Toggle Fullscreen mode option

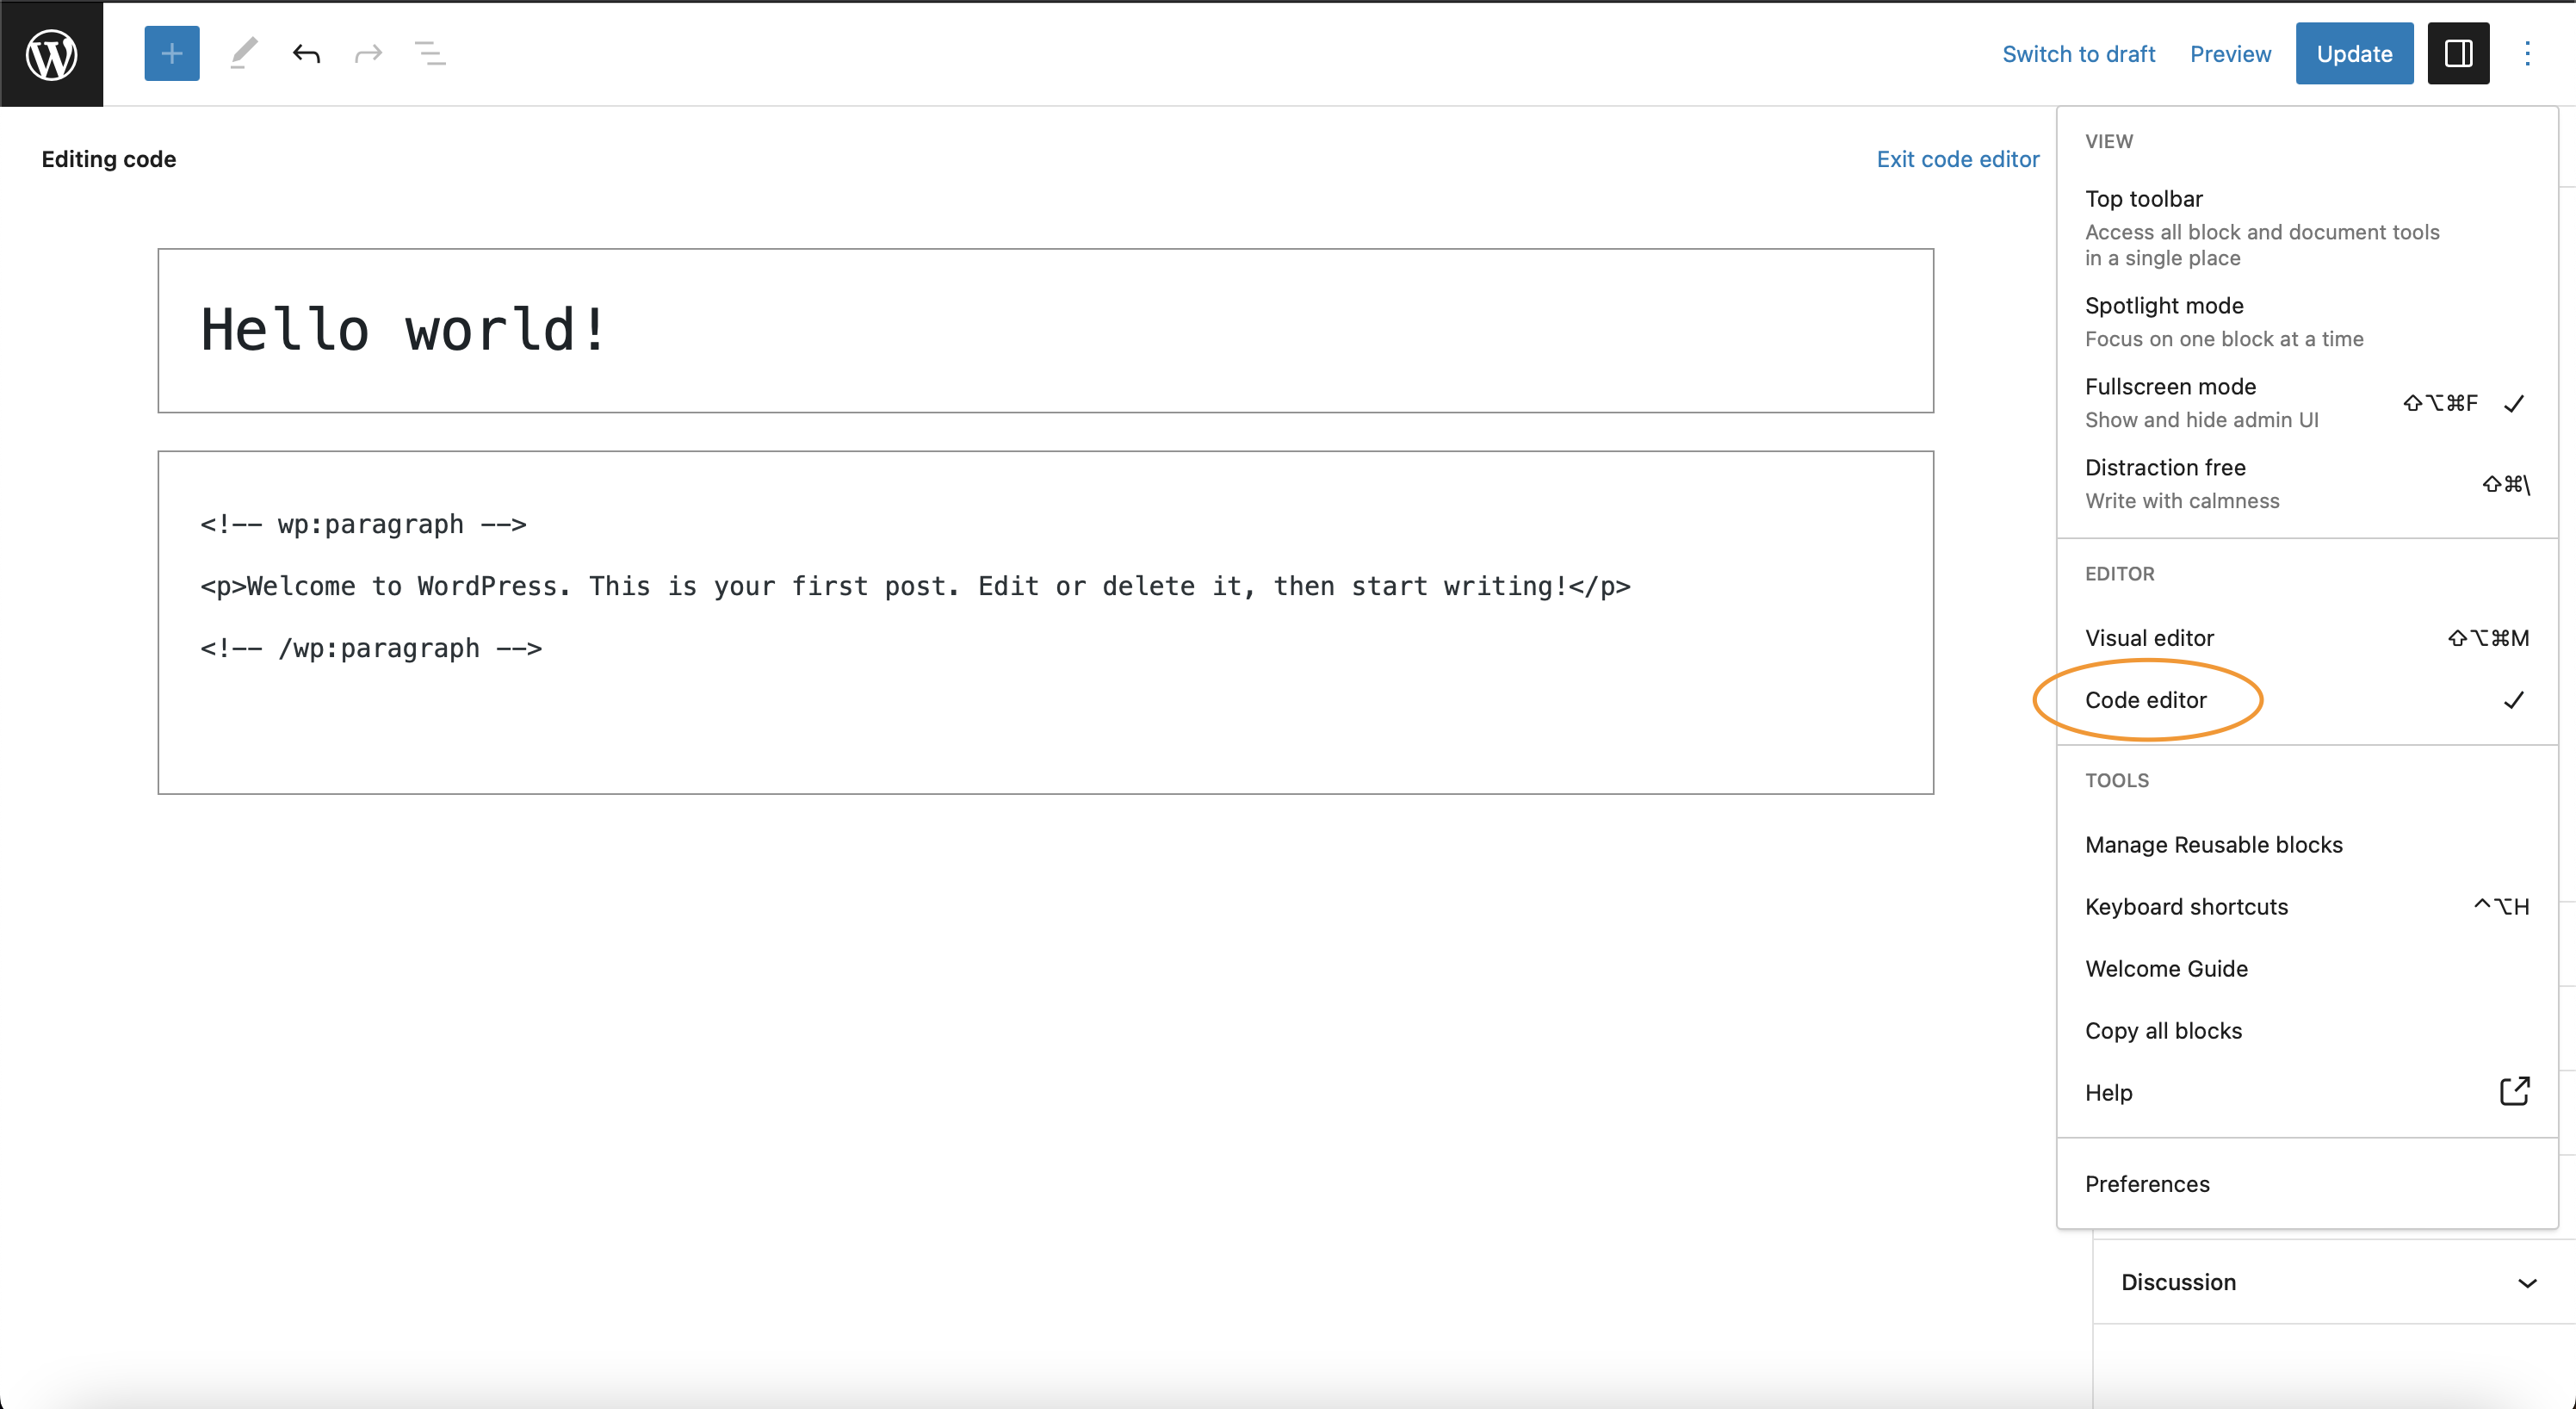[x=2307, y=403]
